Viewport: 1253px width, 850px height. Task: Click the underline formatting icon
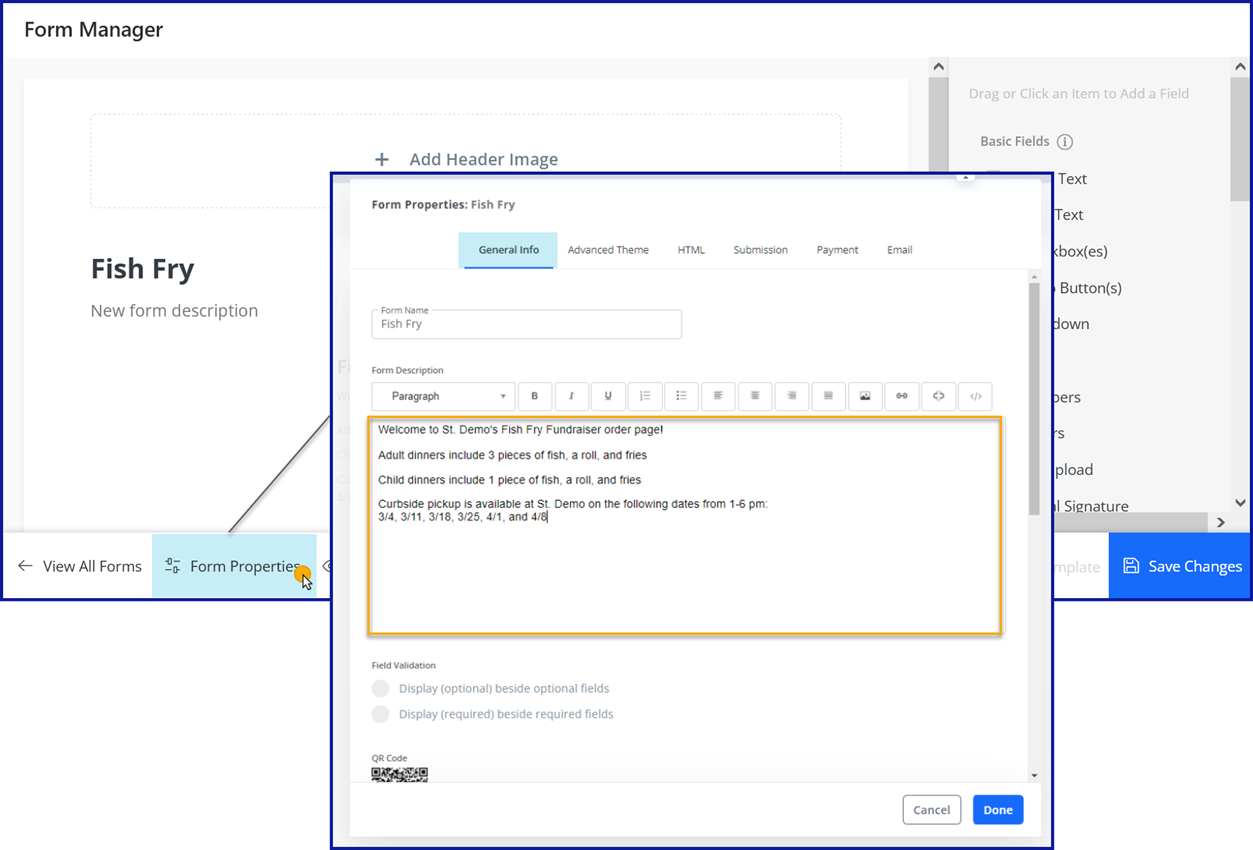(x=608, y=396)
